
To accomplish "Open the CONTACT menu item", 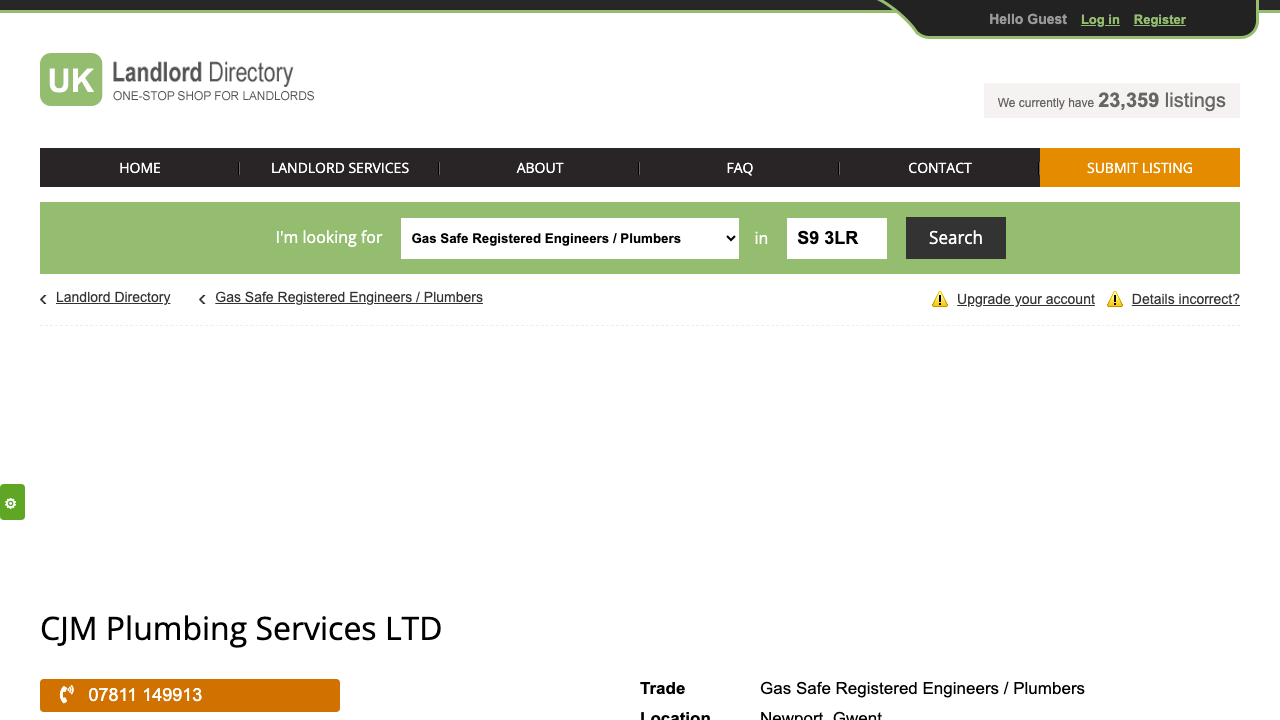I will pyautogui.click(x=939, y=167).
